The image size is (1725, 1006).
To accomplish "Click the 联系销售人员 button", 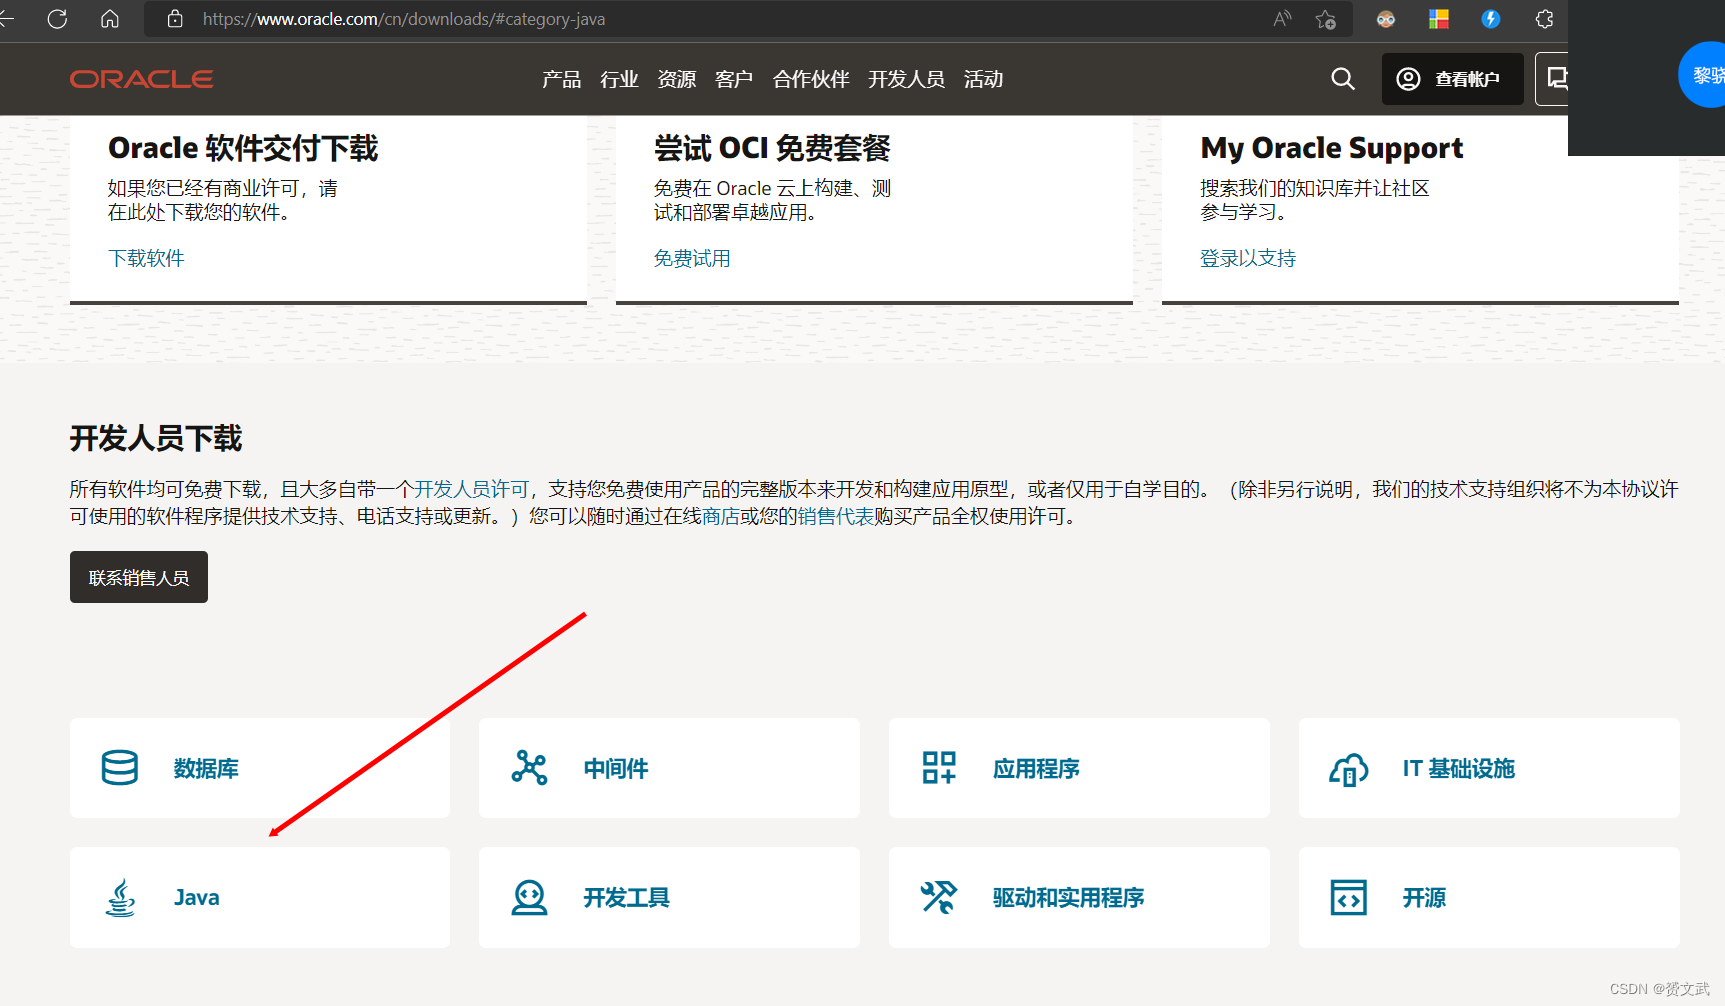I will pos(139,577).
